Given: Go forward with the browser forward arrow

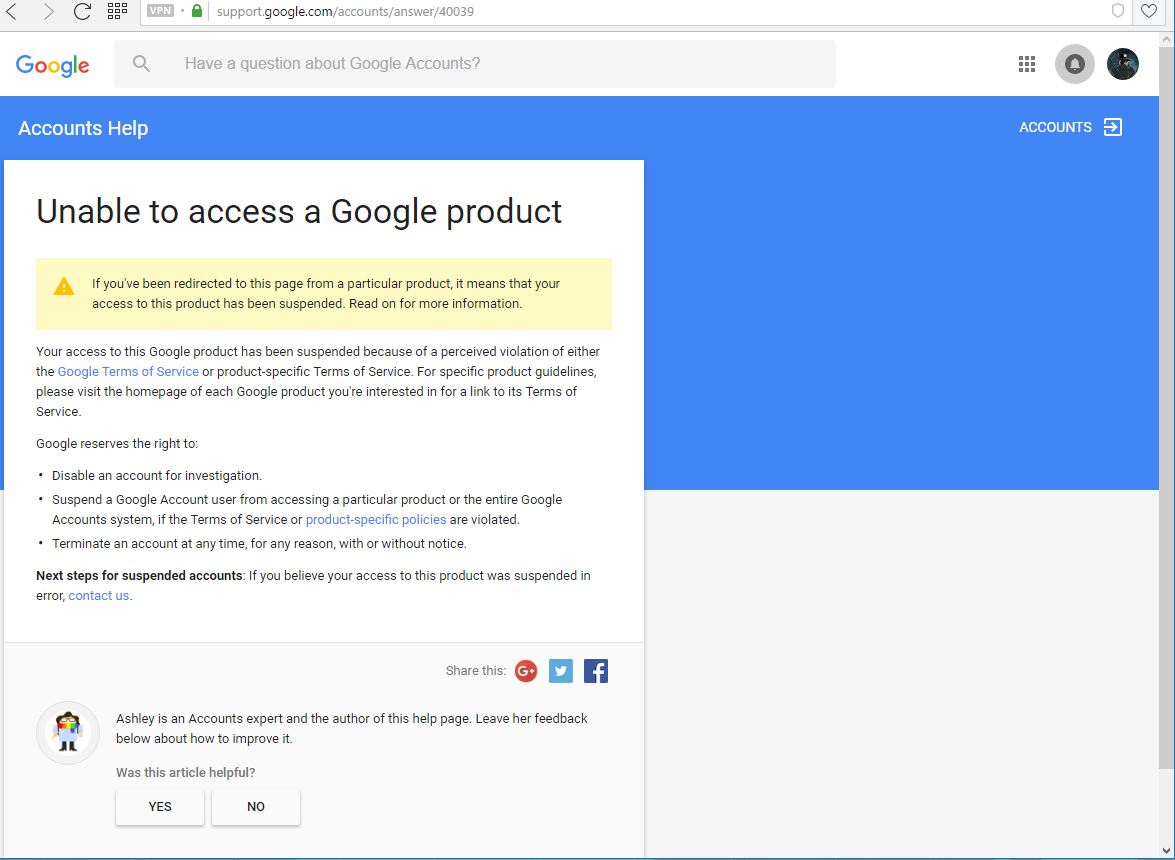Looking at the screenshot, I should coord(48,11).
